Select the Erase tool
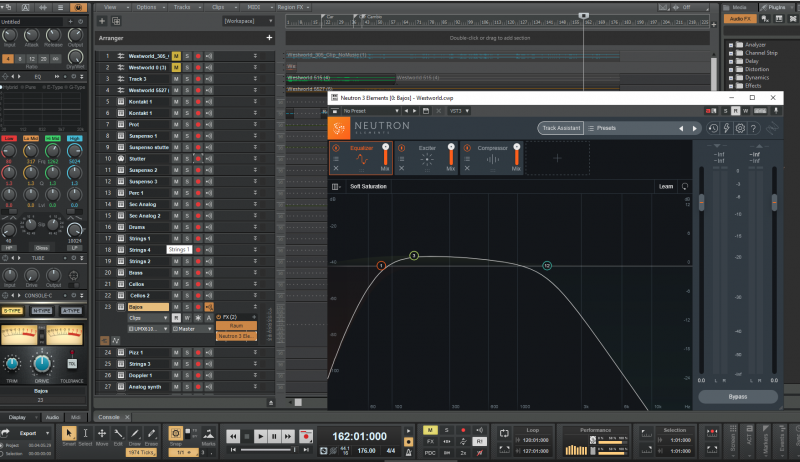Screen dimensions: 800x462 pos(151,434)
